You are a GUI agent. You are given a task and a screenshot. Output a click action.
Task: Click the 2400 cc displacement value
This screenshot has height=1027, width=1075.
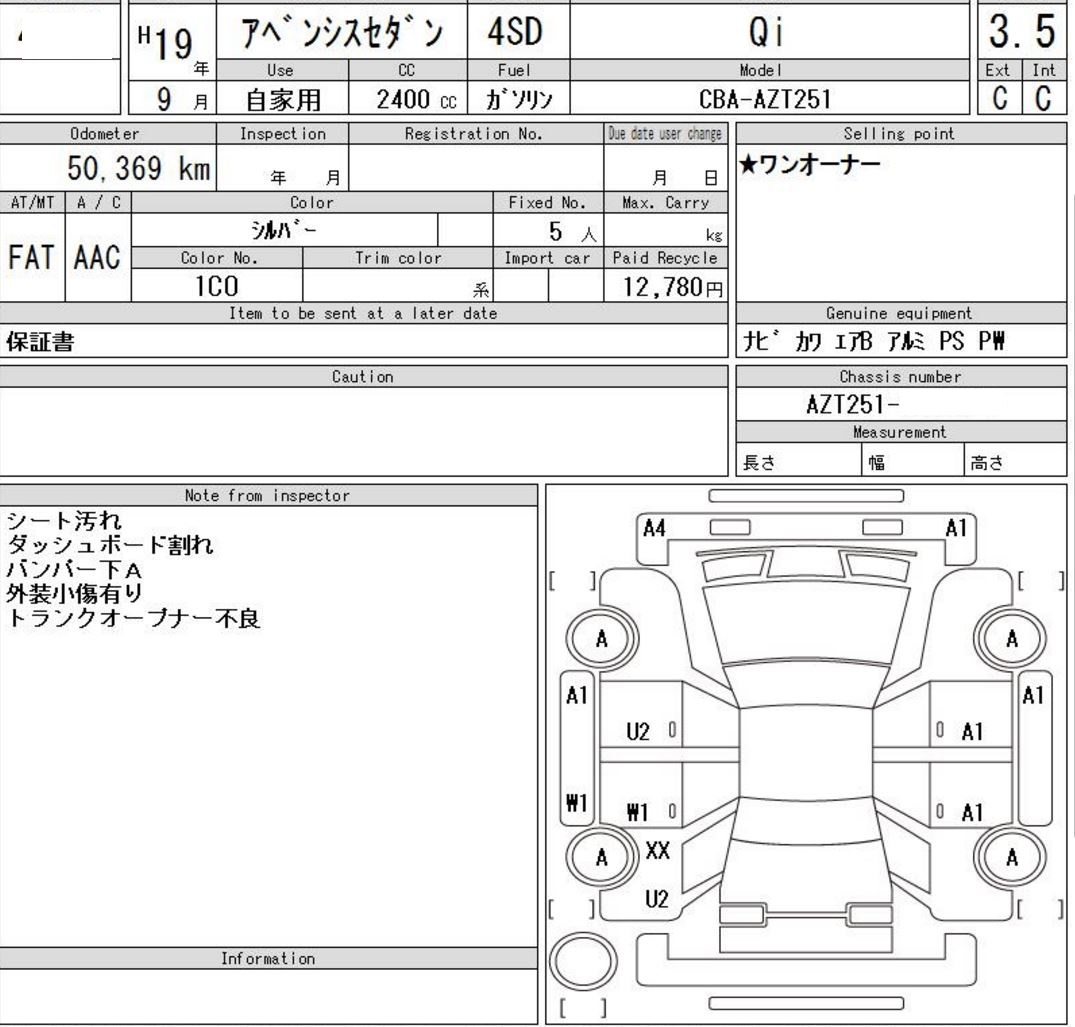coord(415,99)
